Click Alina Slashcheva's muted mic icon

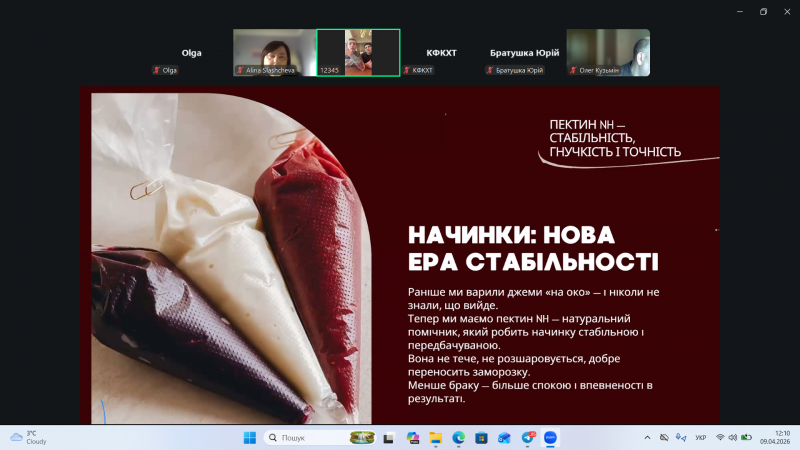[240, 71]
